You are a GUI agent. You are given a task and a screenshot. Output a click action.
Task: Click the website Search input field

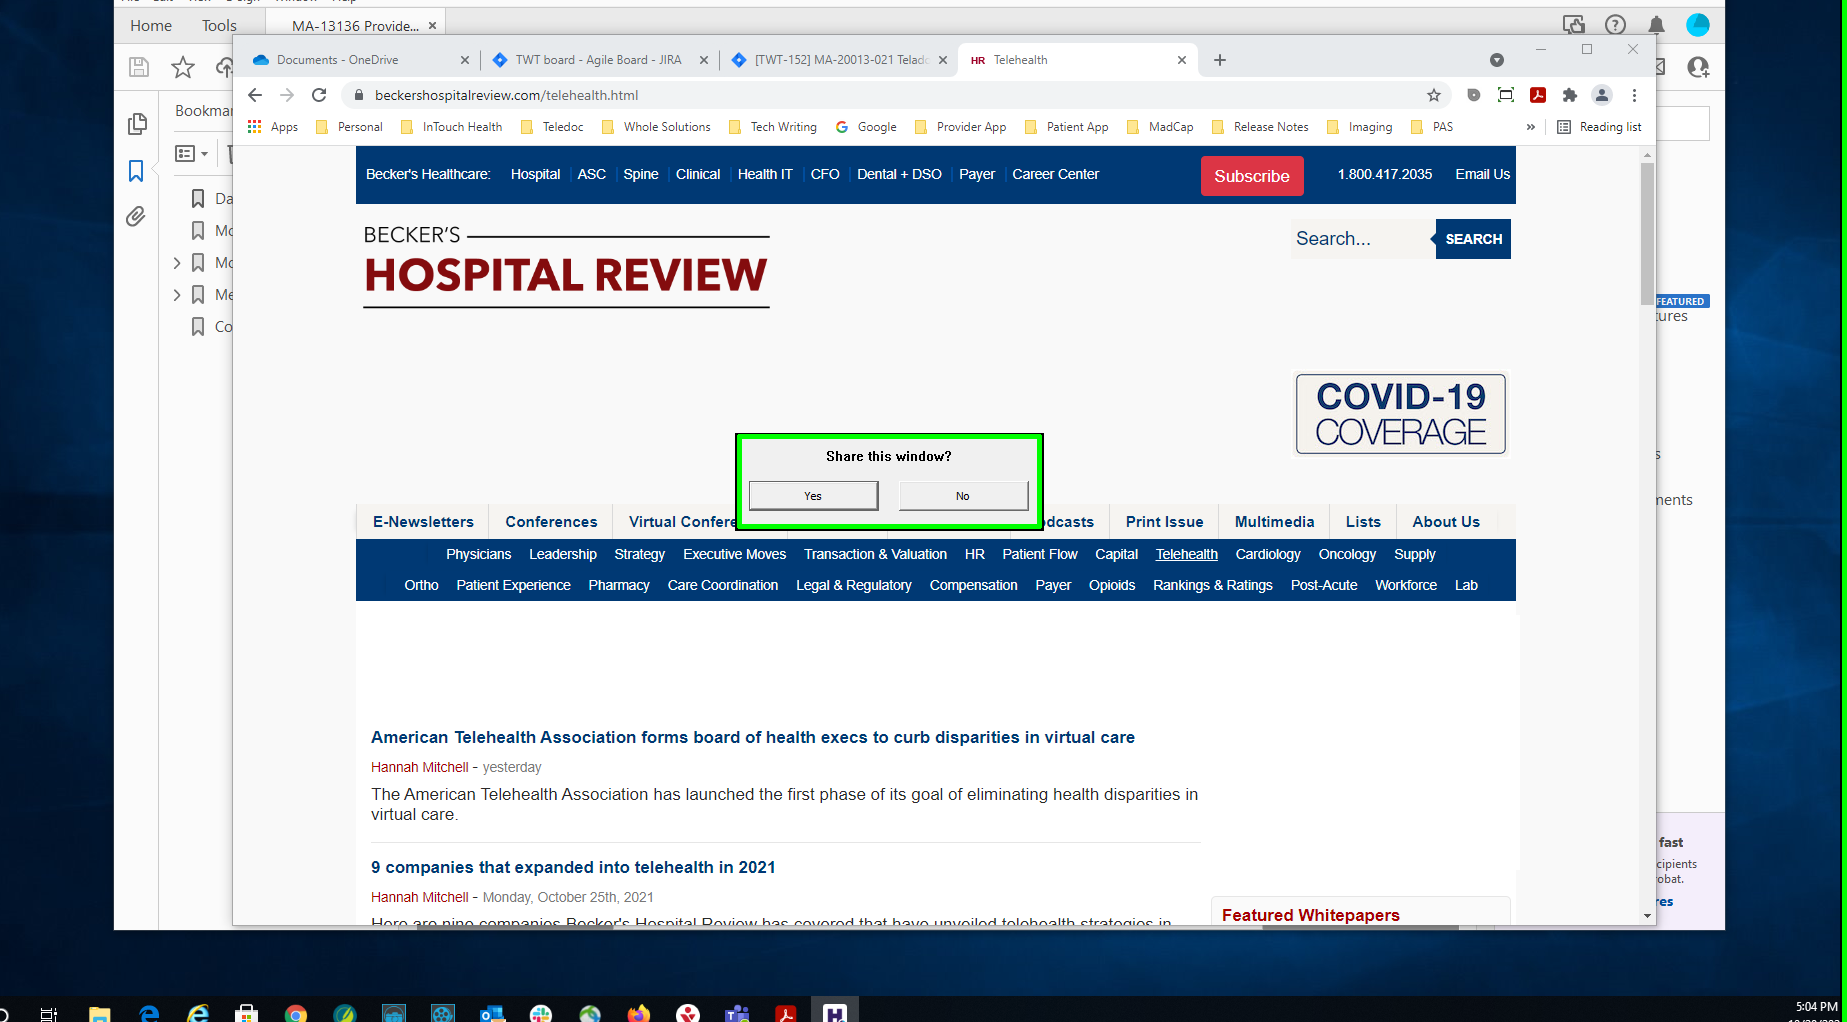(x=1360, y=239)
